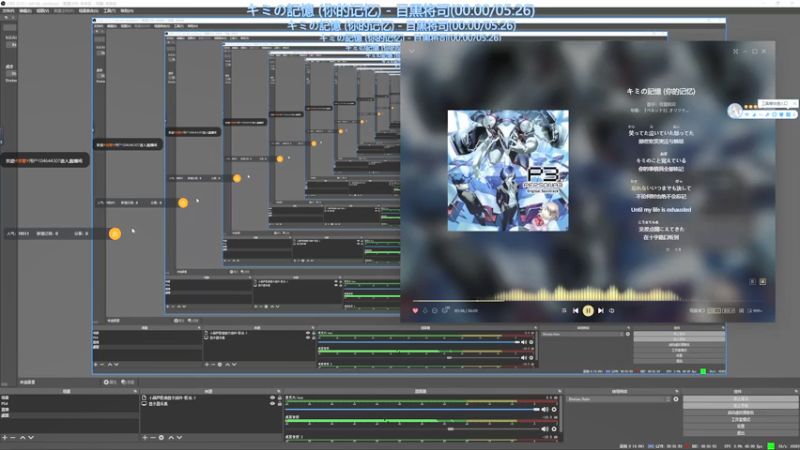Mute the first audio mixer track
The width and height of the screenshot is (800, 450).
545,409
